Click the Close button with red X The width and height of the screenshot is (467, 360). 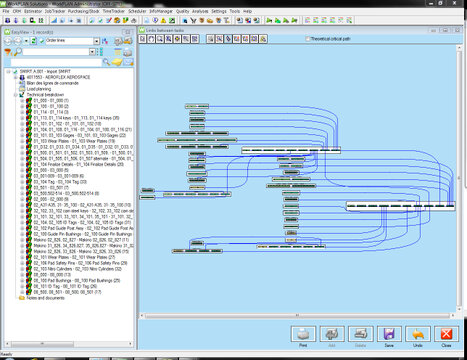point(446,334)
